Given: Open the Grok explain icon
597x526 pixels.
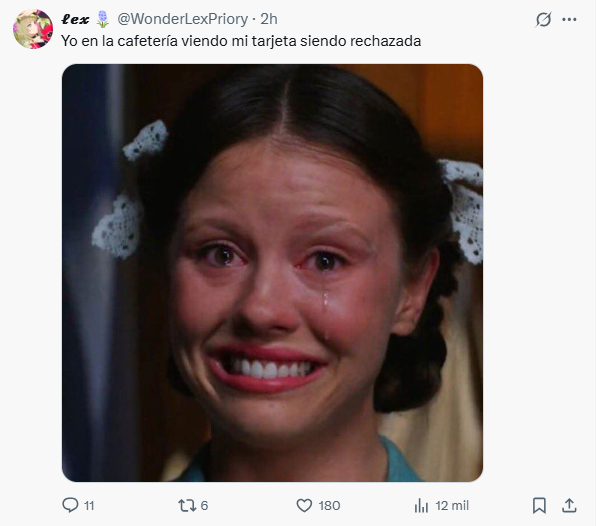Looking at the screenshot, I should tap(543, 19).
